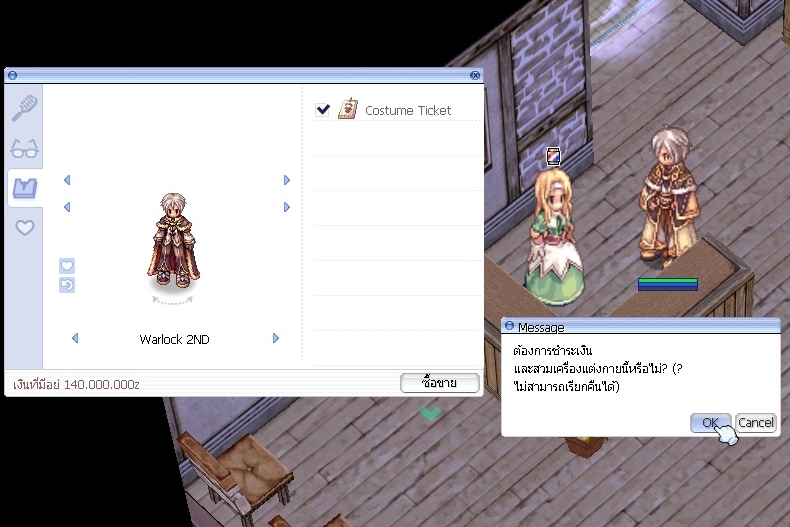Click round button at stylist window's top-left
The width and height of the screenshot is (790, 527).
click(x=12, y=75)
